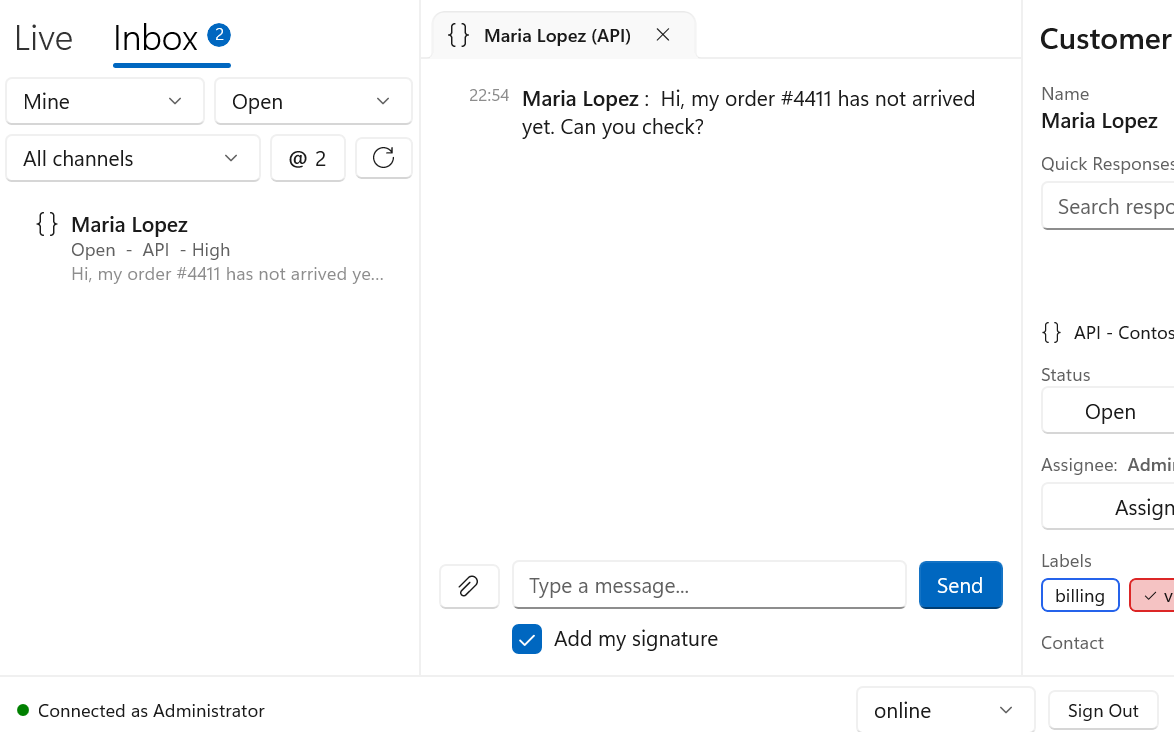1174x732 pixels.
Task: Click the Inbox unread count badge
Action: pyautogui.click(x=219, y=34)
